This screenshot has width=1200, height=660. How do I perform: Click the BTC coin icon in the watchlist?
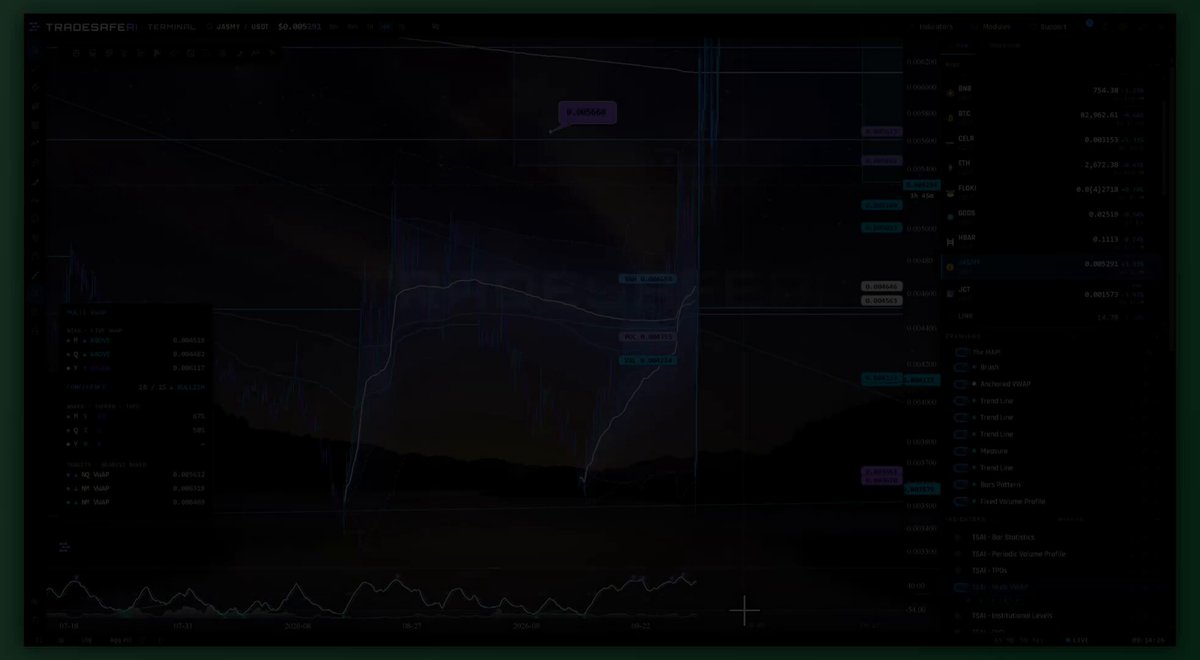[x=950, y=118]
